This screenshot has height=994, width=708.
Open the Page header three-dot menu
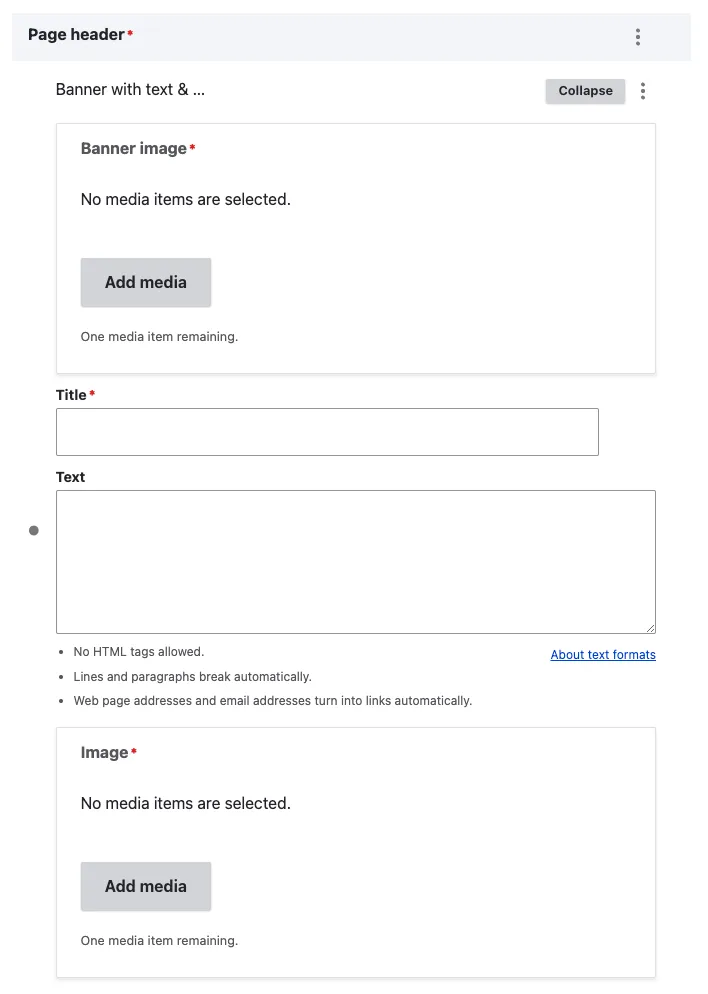(x=637, y=37)
